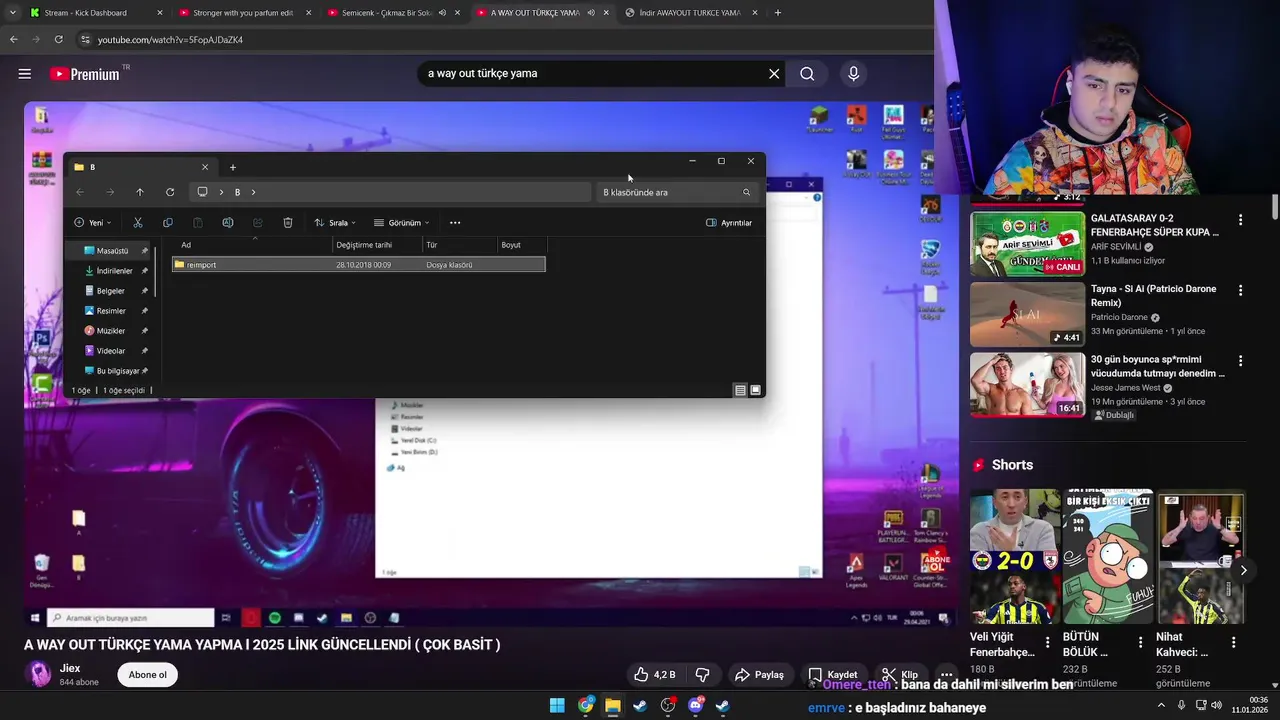Reload the page in the browser

59,39
